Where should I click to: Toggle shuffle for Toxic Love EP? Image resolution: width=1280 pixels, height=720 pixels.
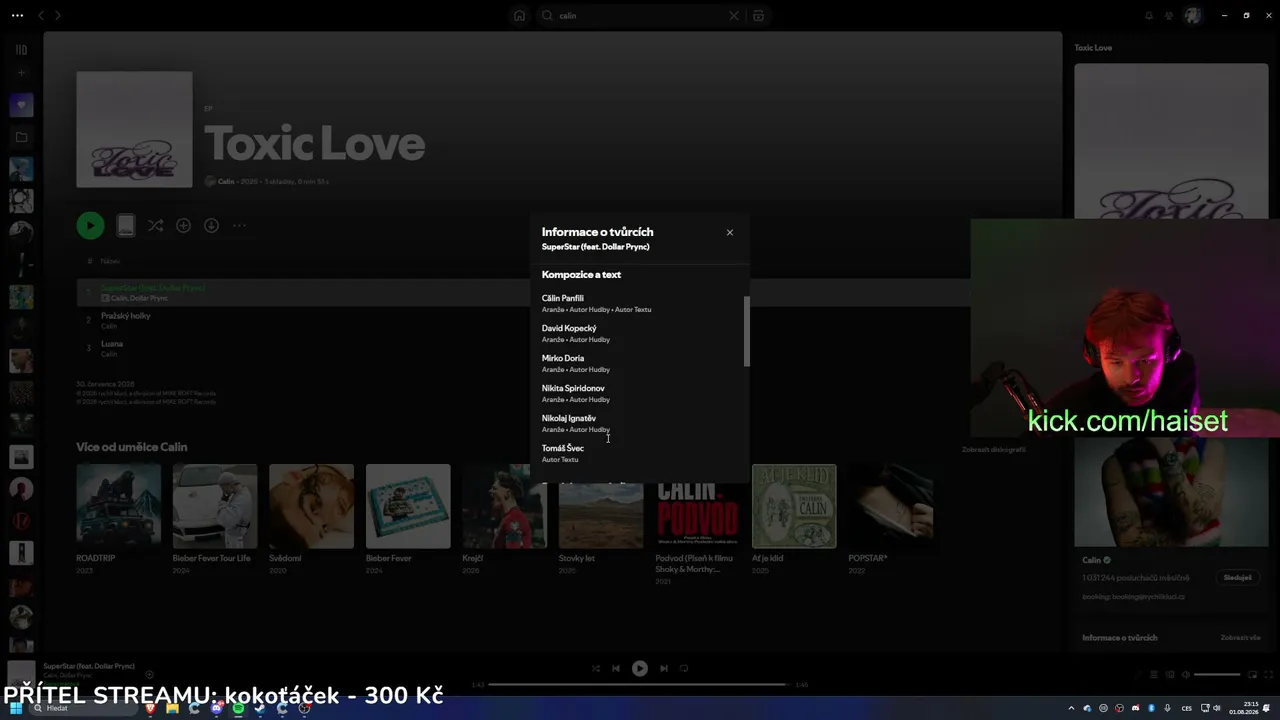tap(155, 226)
